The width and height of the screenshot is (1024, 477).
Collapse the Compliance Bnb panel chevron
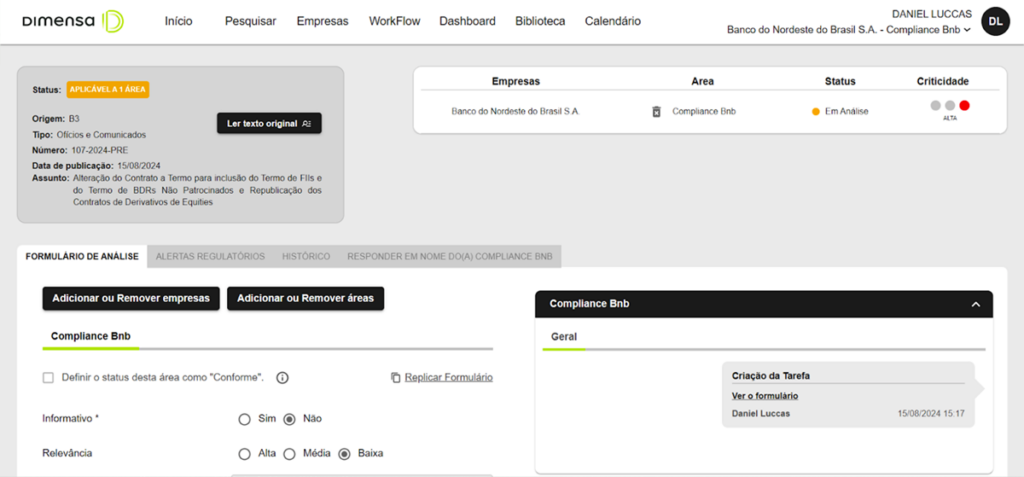tap(976, 304)
